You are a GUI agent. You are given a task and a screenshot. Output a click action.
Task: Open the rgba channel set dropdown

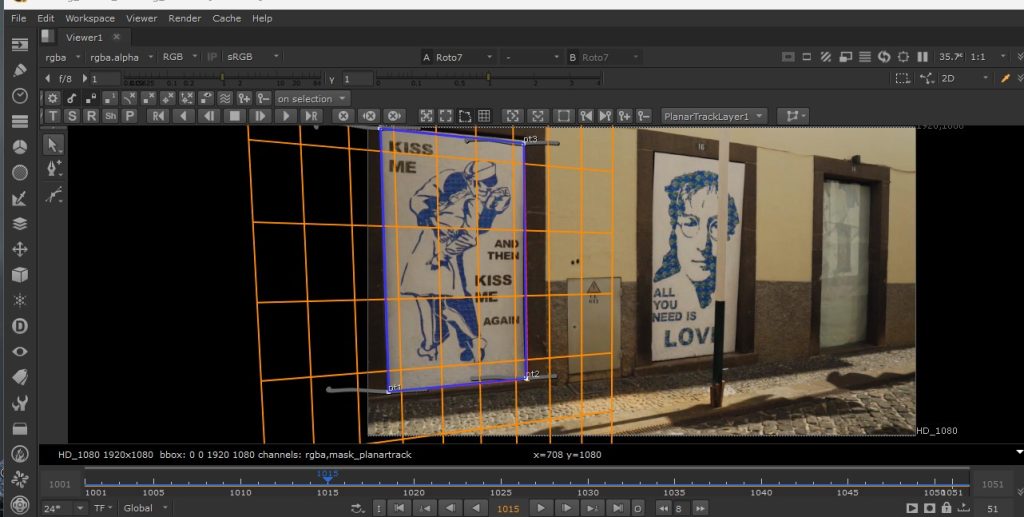click(63, 57)
